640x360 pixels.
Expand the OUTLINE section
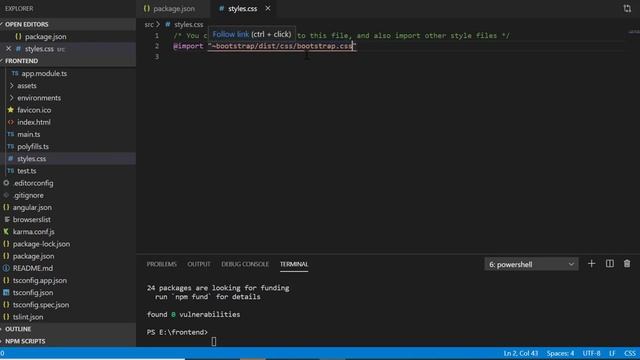[18, 329]
